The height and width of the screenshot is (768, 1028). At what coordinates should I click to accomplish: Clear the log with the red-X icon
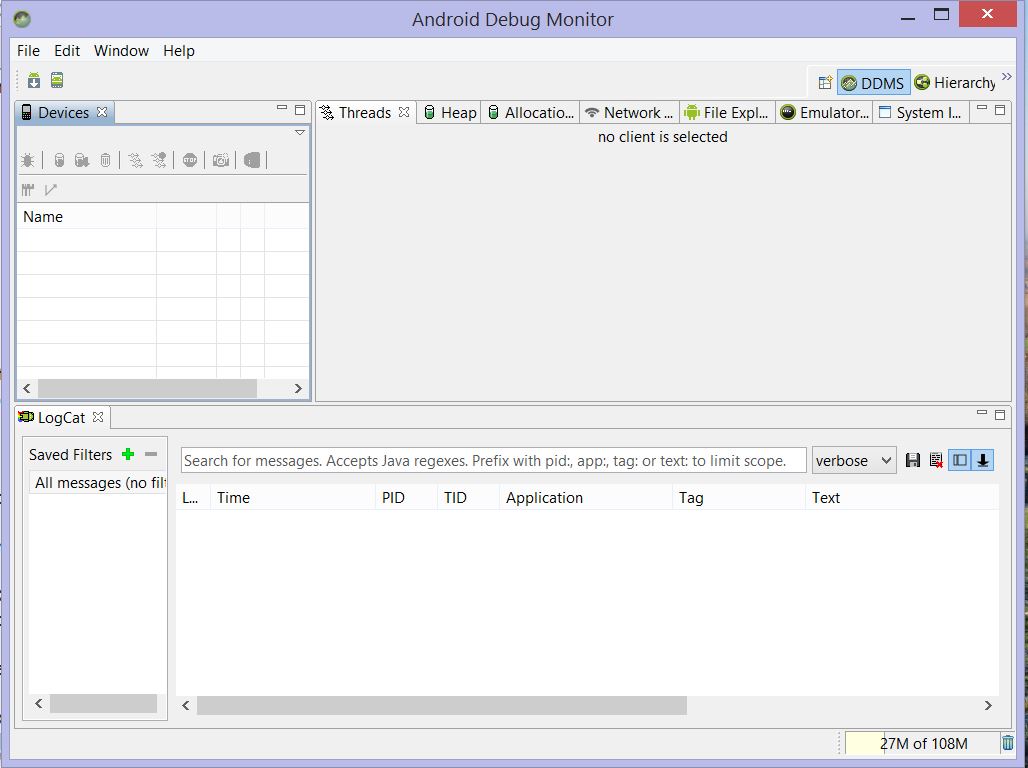[x=936, y=460]
